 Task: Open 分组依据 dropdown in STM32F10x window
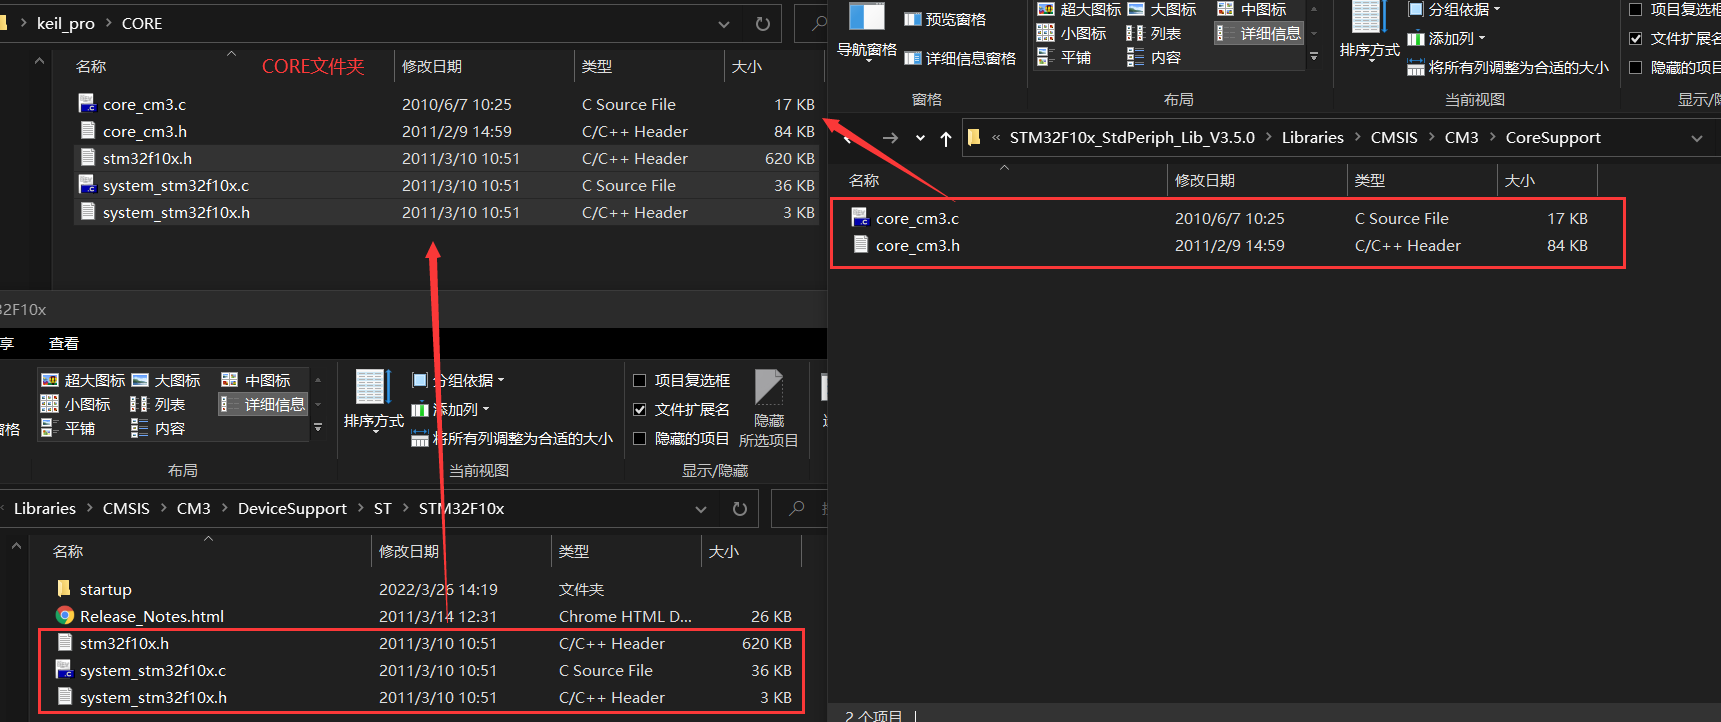point(459,380)
